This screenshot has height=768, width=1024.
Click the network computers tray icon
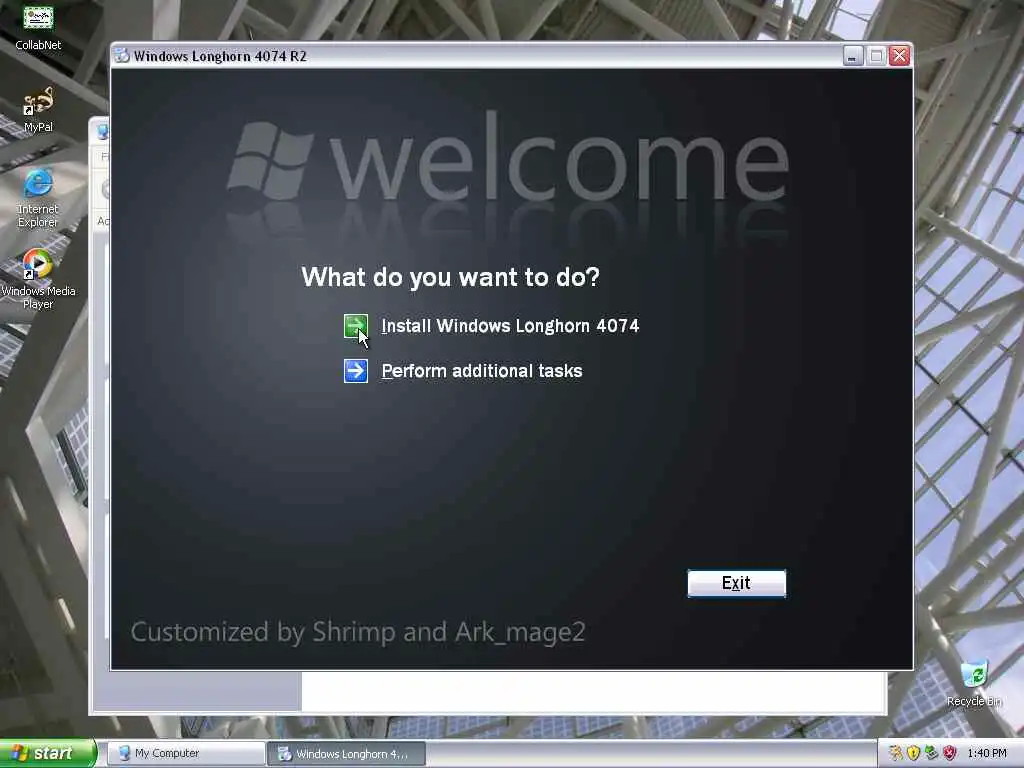pyautogui.click(x=932, y=753)
